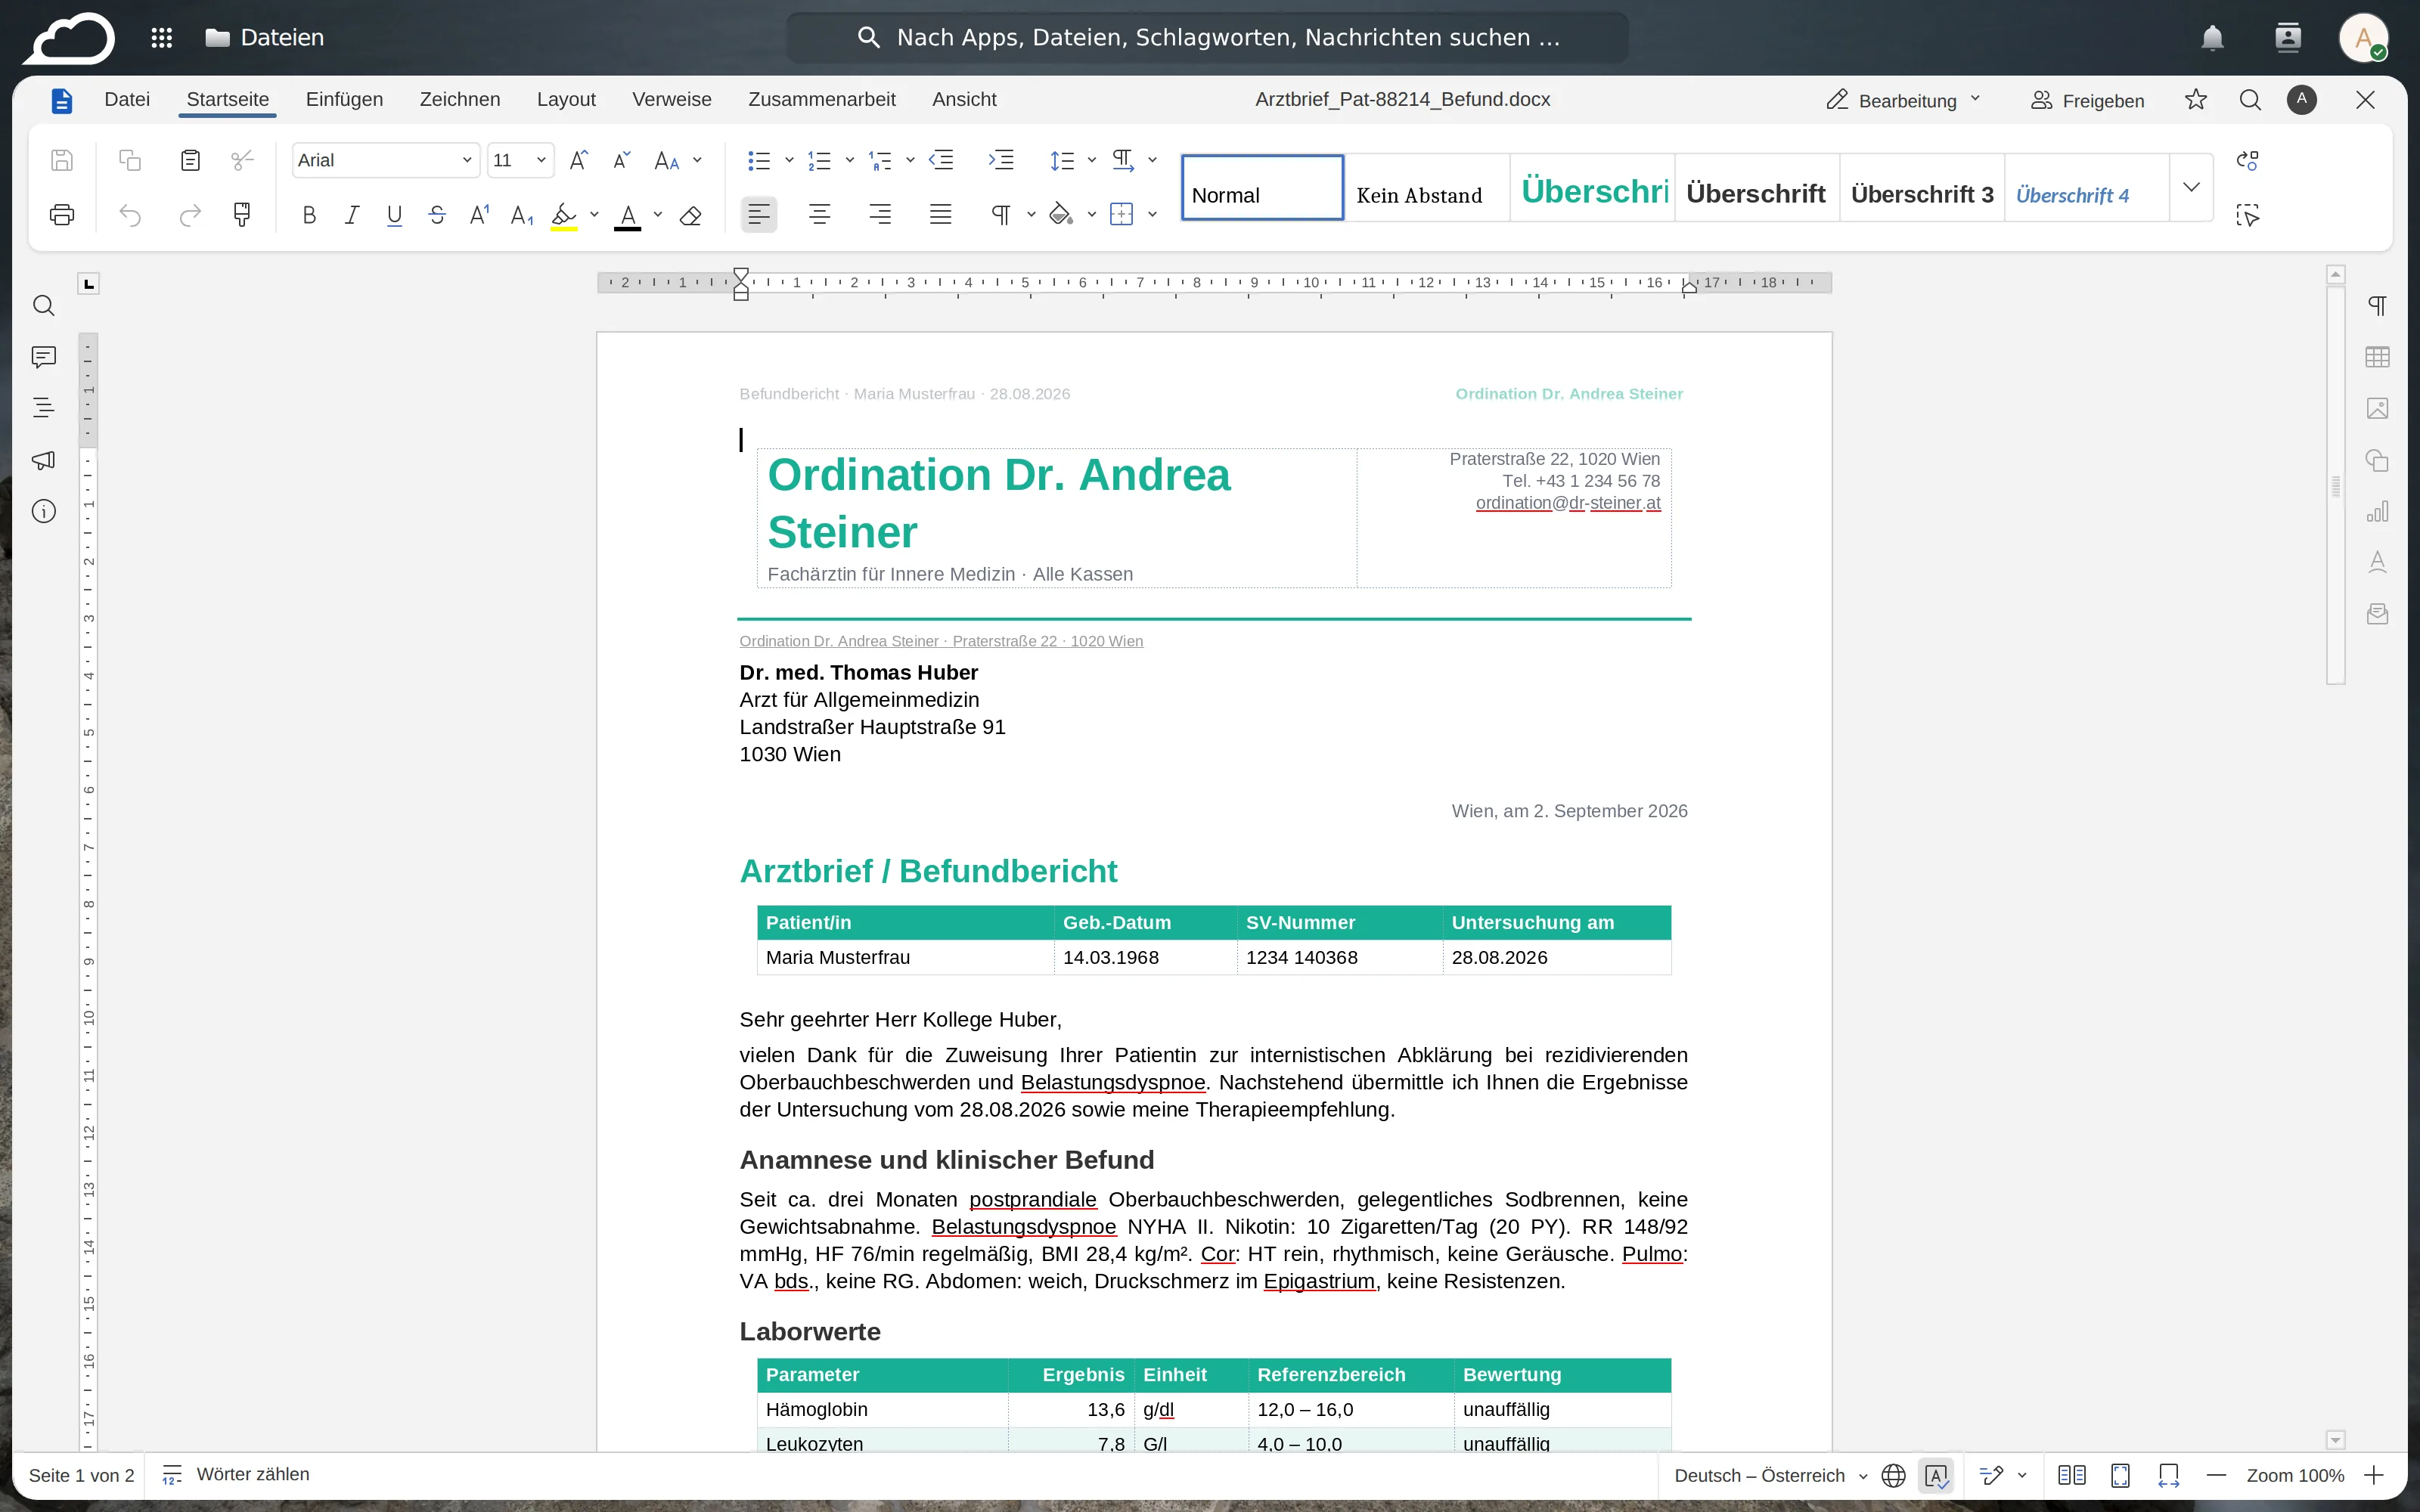This screenshot has width=2420, height=1512.
Task: Toggle underline formatting
Action: click(x=394, y=215)
